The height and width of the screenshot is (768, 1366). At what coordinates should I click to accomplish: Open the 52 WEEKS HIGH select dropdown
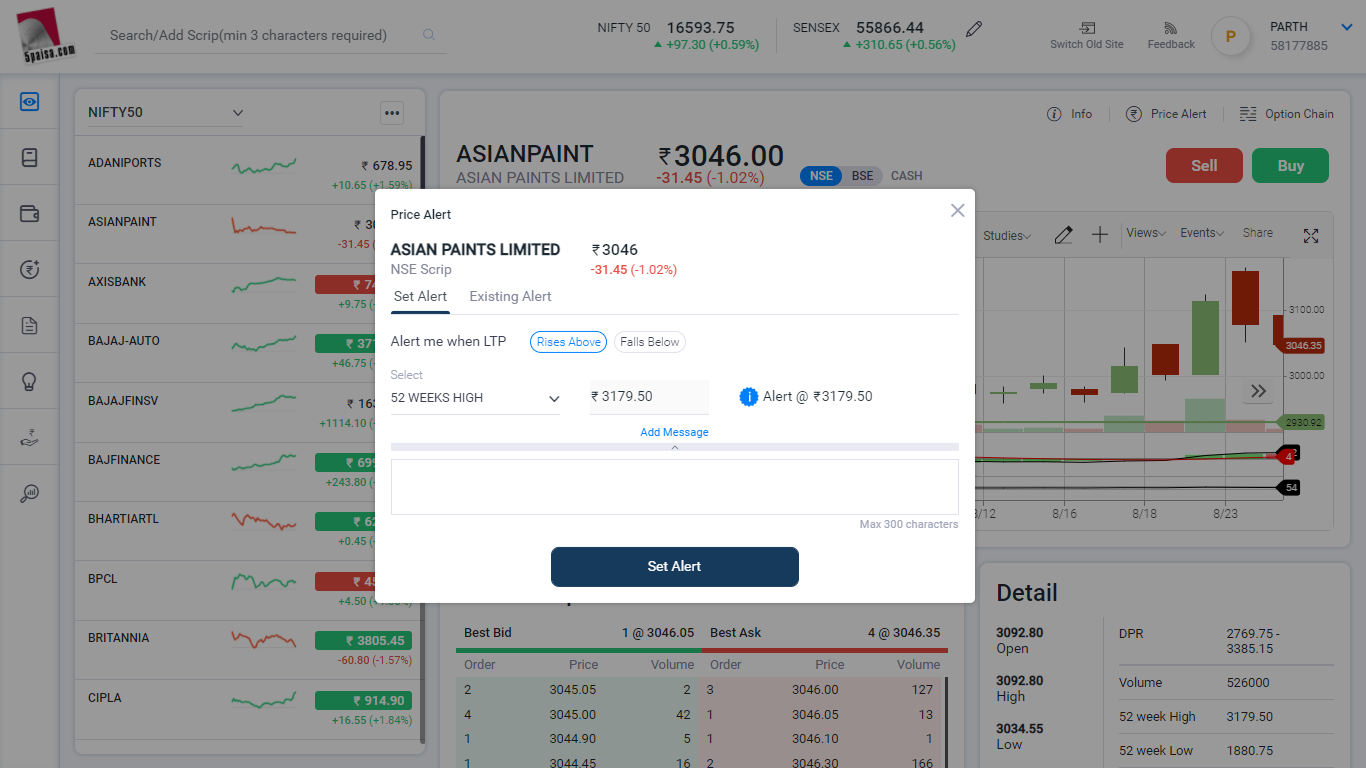tap(476, 397)
